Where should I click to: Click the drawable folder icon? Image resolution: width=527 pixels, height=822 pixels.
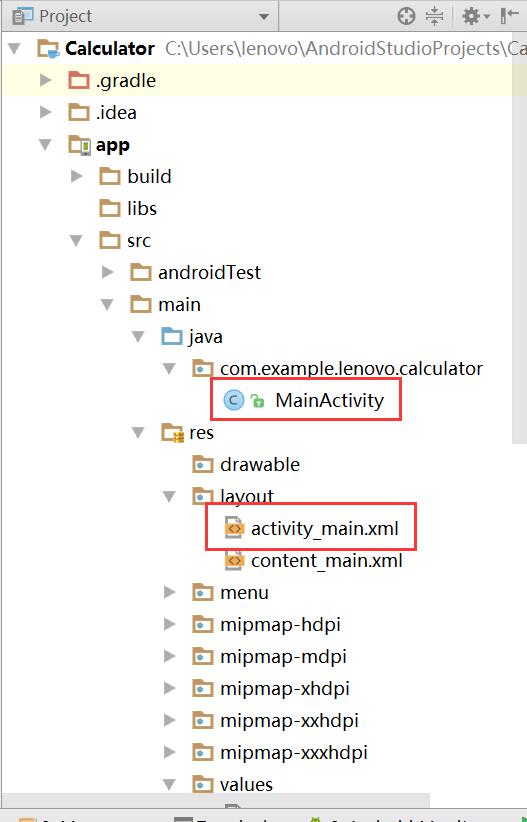(x=202, y=464)
